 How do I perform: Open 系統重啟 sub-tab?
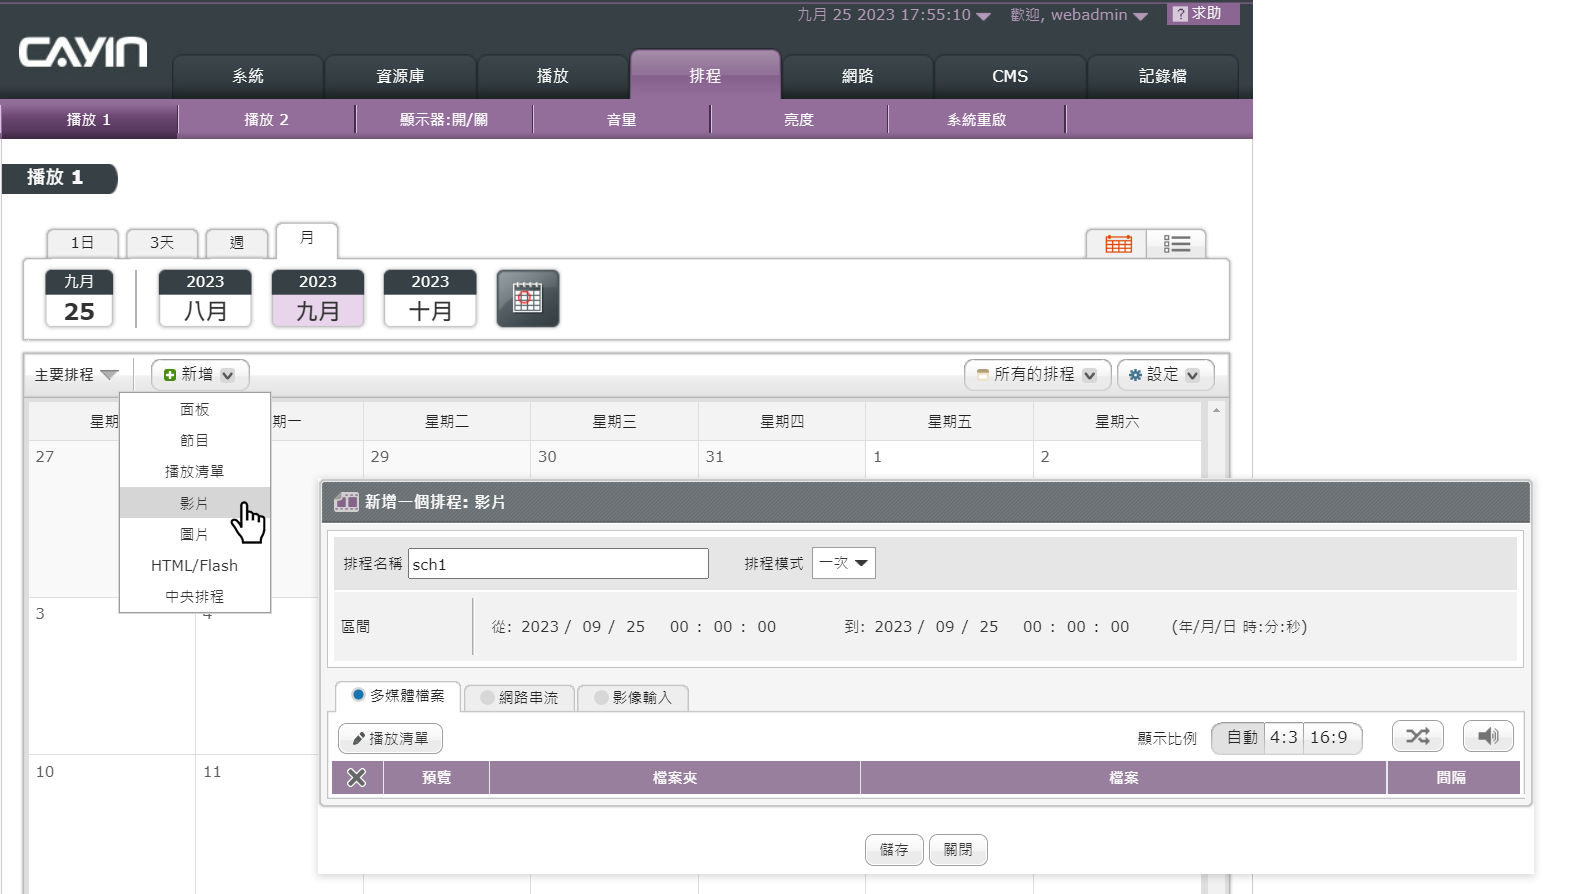pyautogui.click(x=977, y=120)
